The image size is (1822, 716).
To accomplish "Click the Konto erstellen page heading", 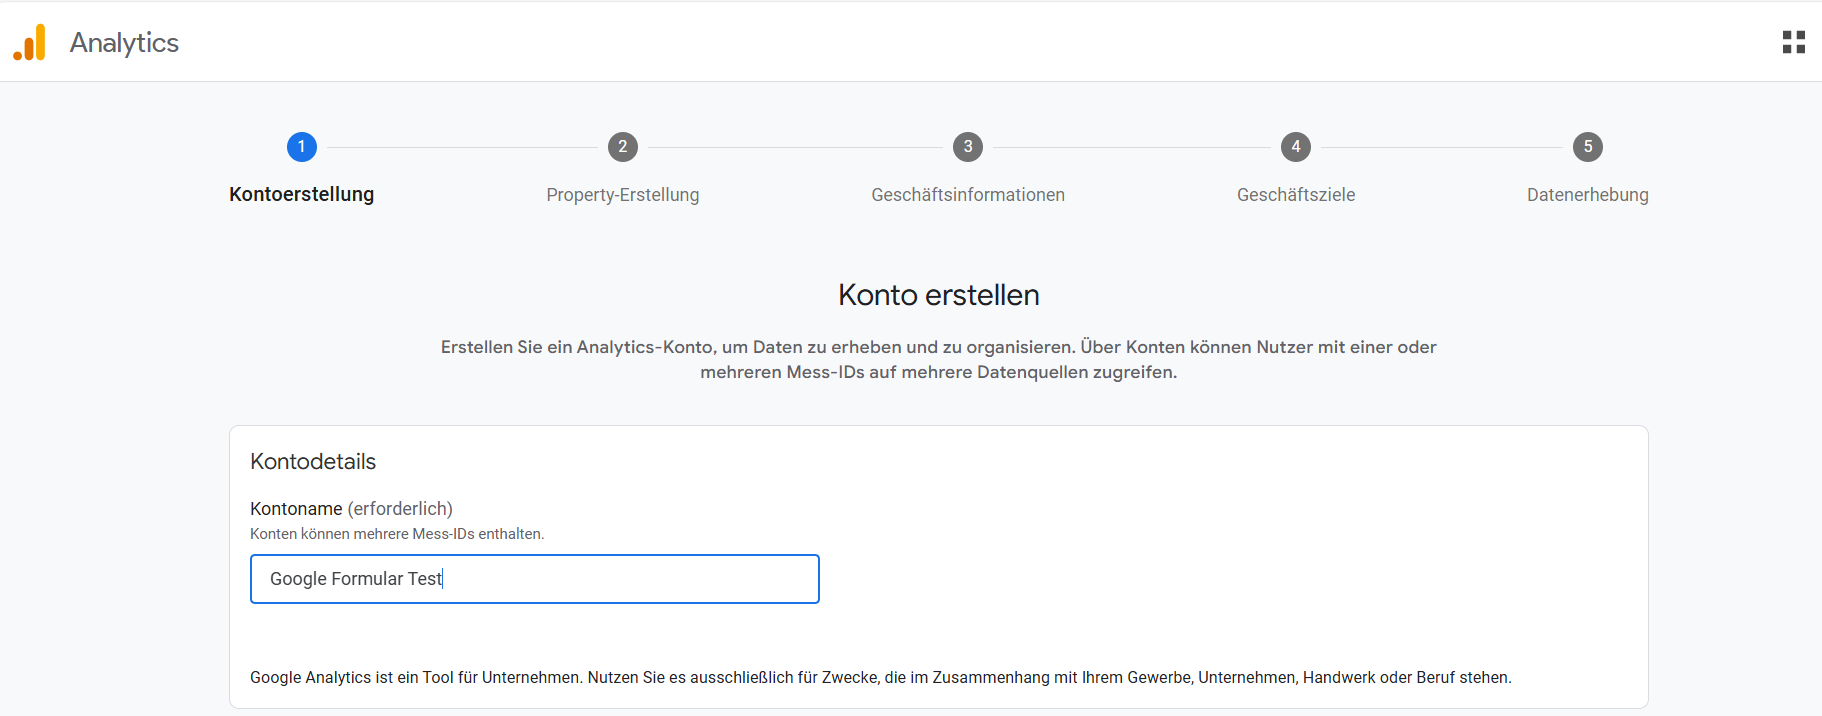I will point(938,295).
